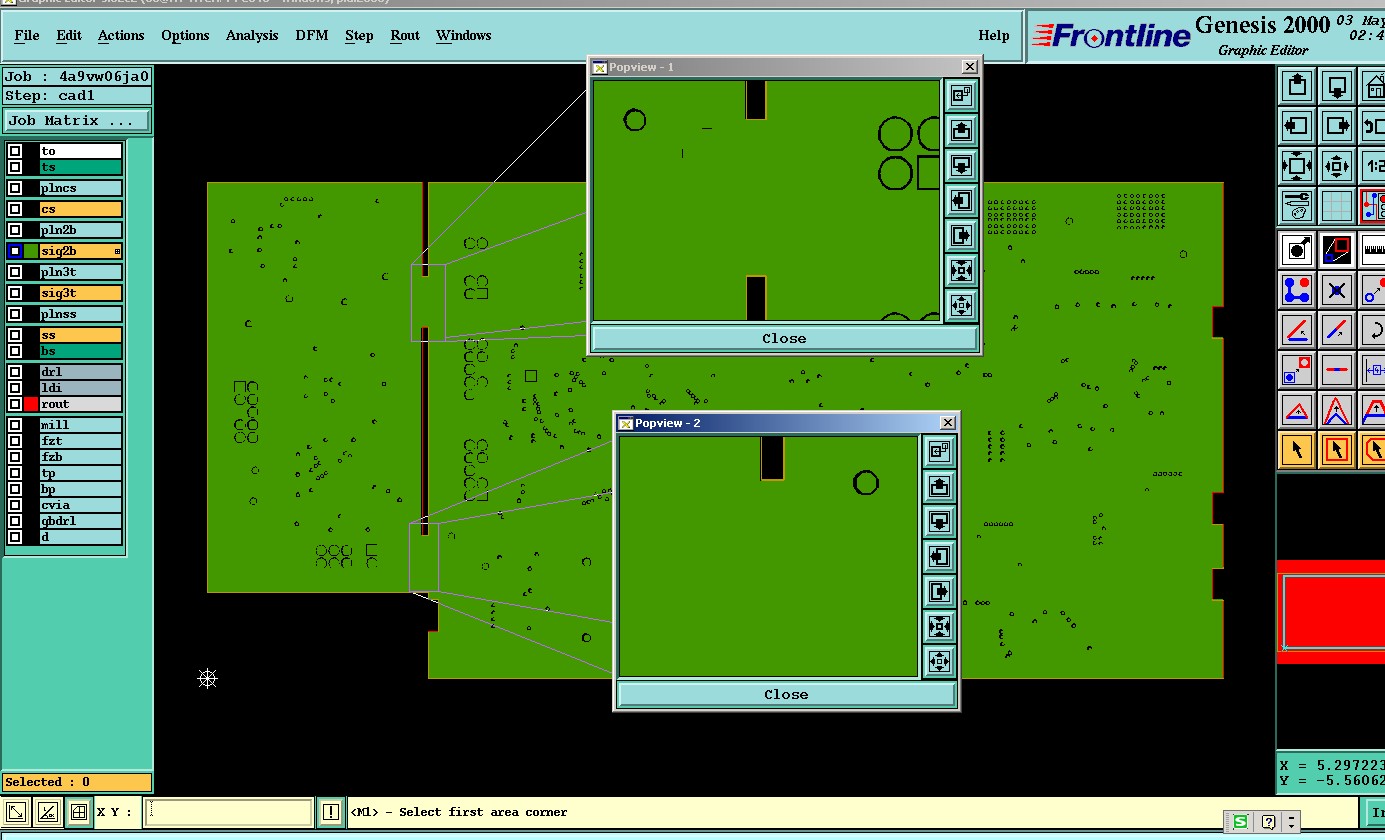Select the single red triangle tool
This screenshot has width=1385, height=840.
click(1297, 410)
